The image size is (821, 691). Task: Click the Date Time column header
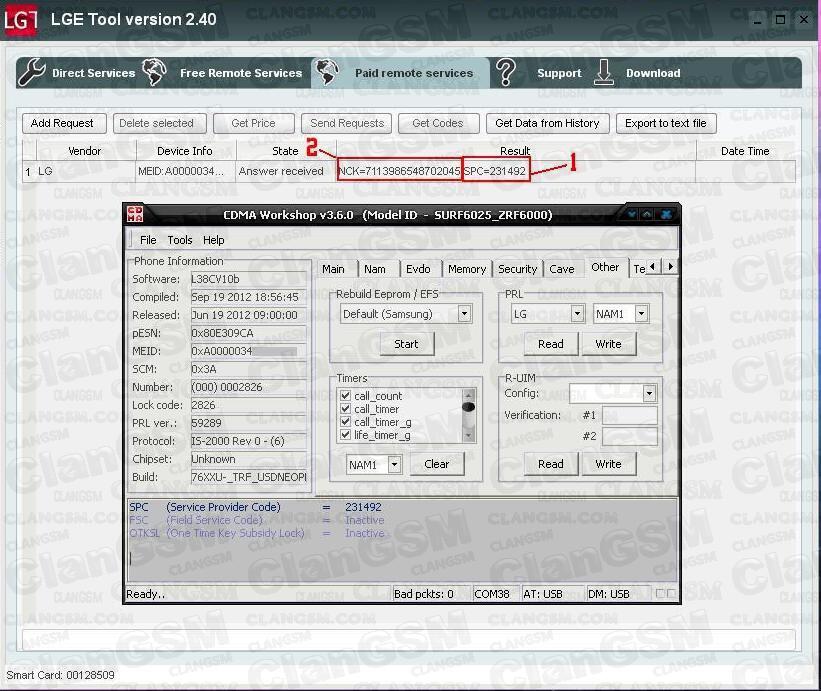point(745,151)
